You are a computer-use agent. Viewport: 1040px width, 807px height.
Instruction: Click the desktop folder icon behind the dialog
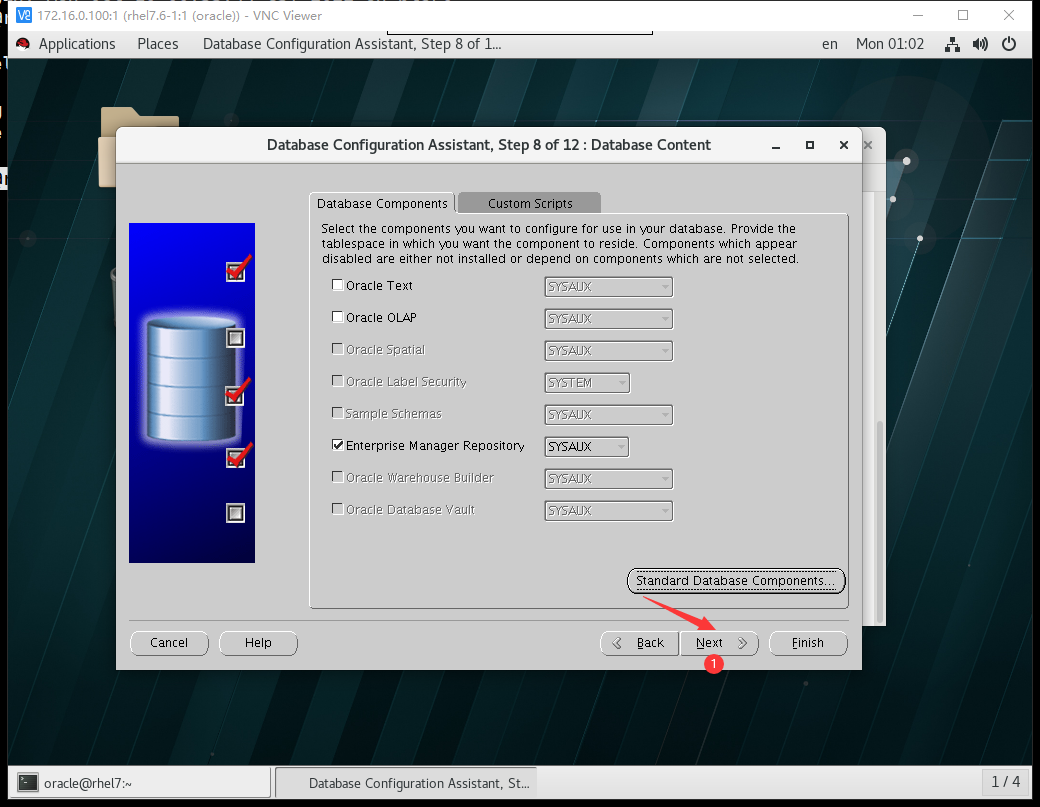click(109, 147)
